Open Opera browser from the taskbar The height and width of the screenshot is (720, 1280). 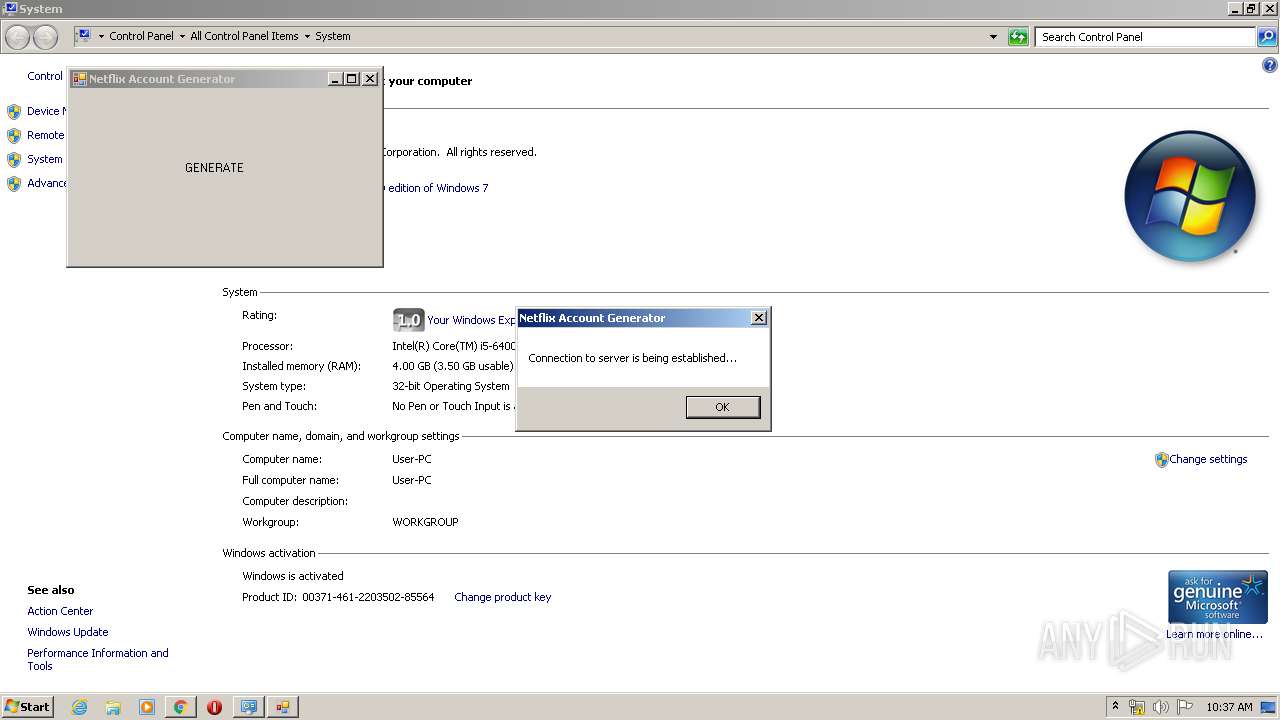point(214,707)
